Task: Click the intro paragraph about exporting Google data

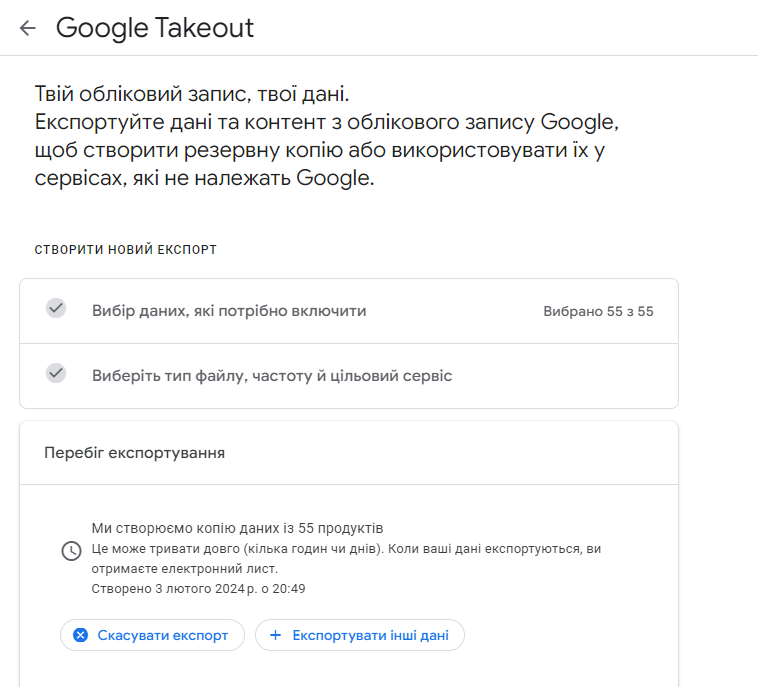Action: (x=327, y=150)
